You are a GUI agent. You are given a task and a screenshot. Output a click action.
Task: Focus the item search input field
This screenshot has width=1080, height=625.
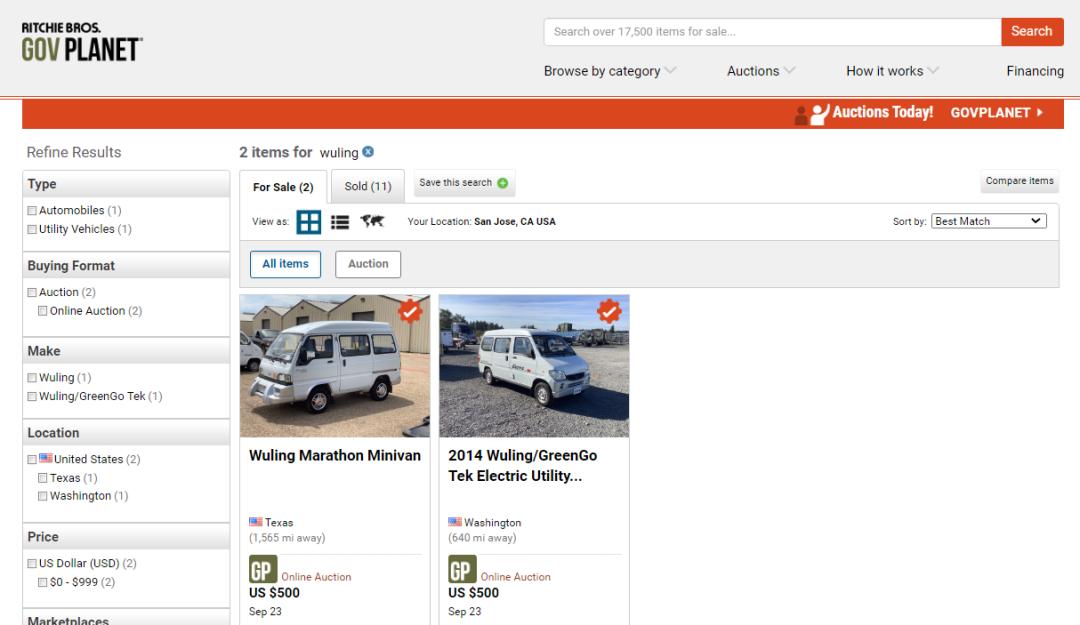(x=772, y=32)
